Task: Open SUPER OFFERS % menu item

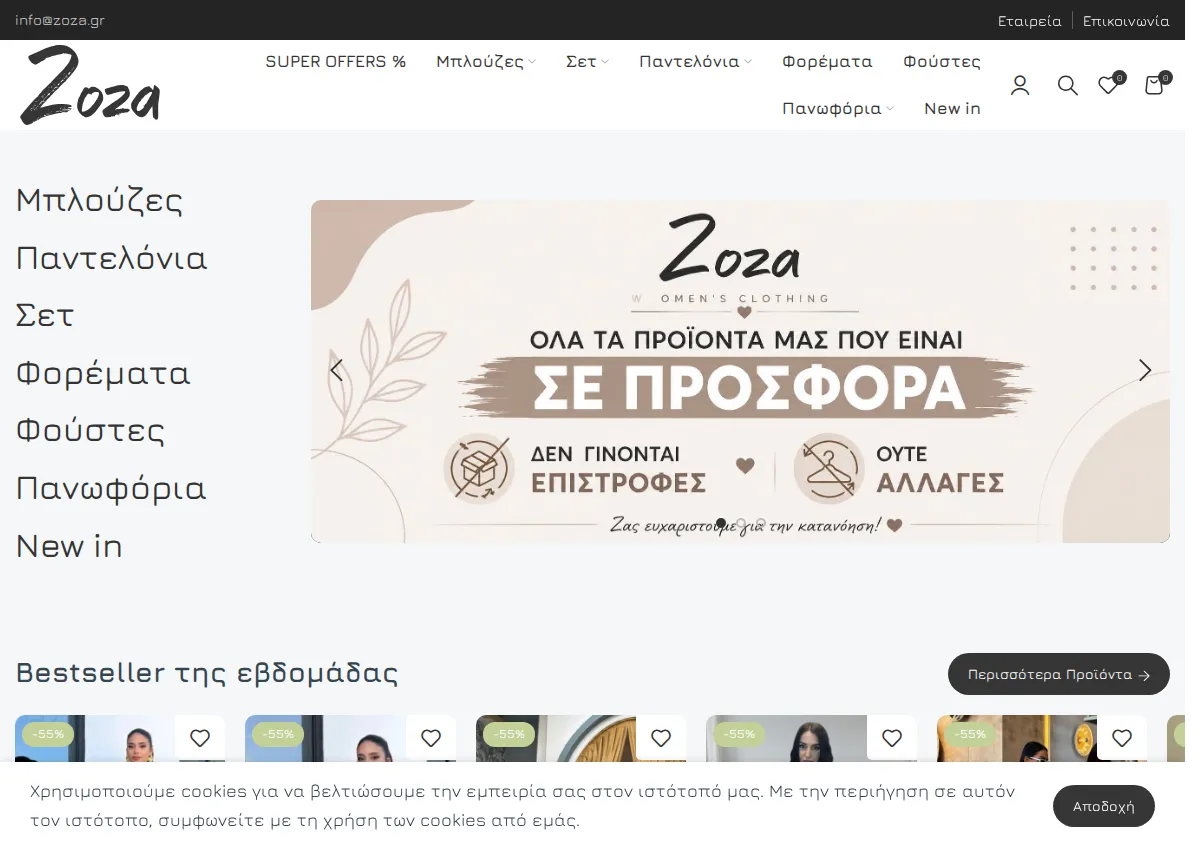Action: pyautogui.click(x=336, y=61)
